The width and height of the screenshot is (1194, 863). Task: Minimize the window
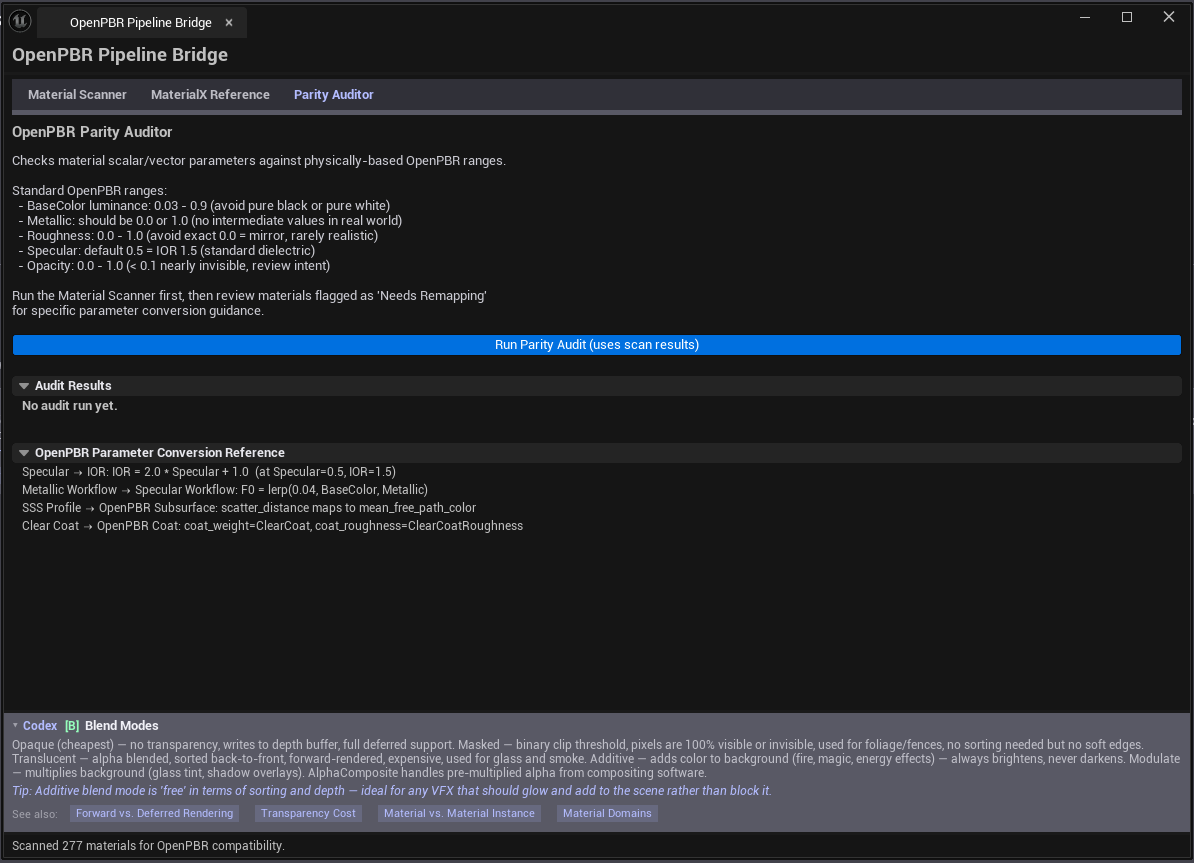click(x=1085, y=17)
